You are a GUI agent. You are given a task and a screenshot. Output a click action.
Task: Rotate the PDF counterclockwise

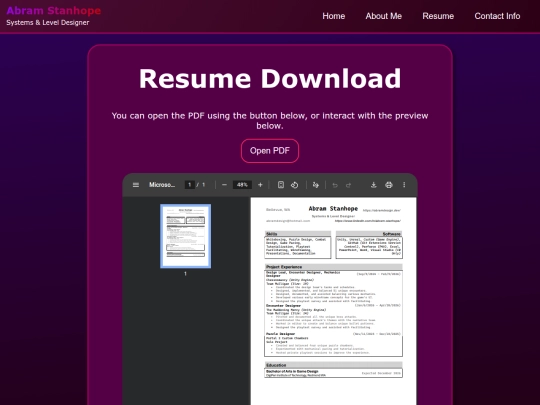[294, 185]
